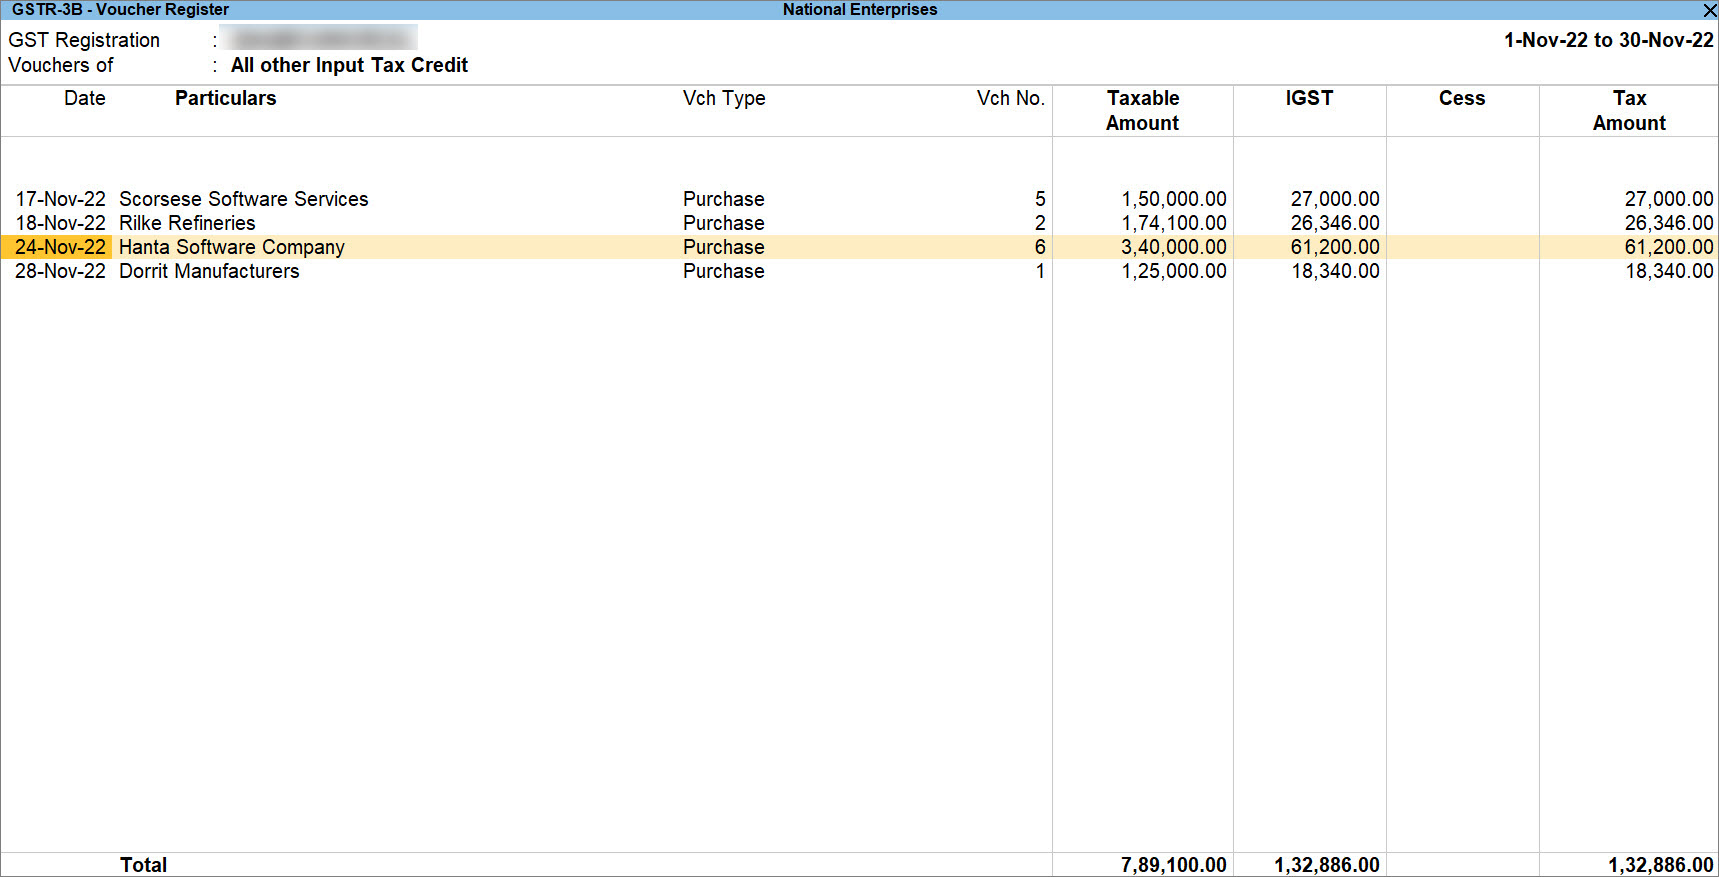Click the total taxable amount 7,89,100.00
This screenshot has width=1719, height=877.
pyautogui.click(x=1174, y=865)
